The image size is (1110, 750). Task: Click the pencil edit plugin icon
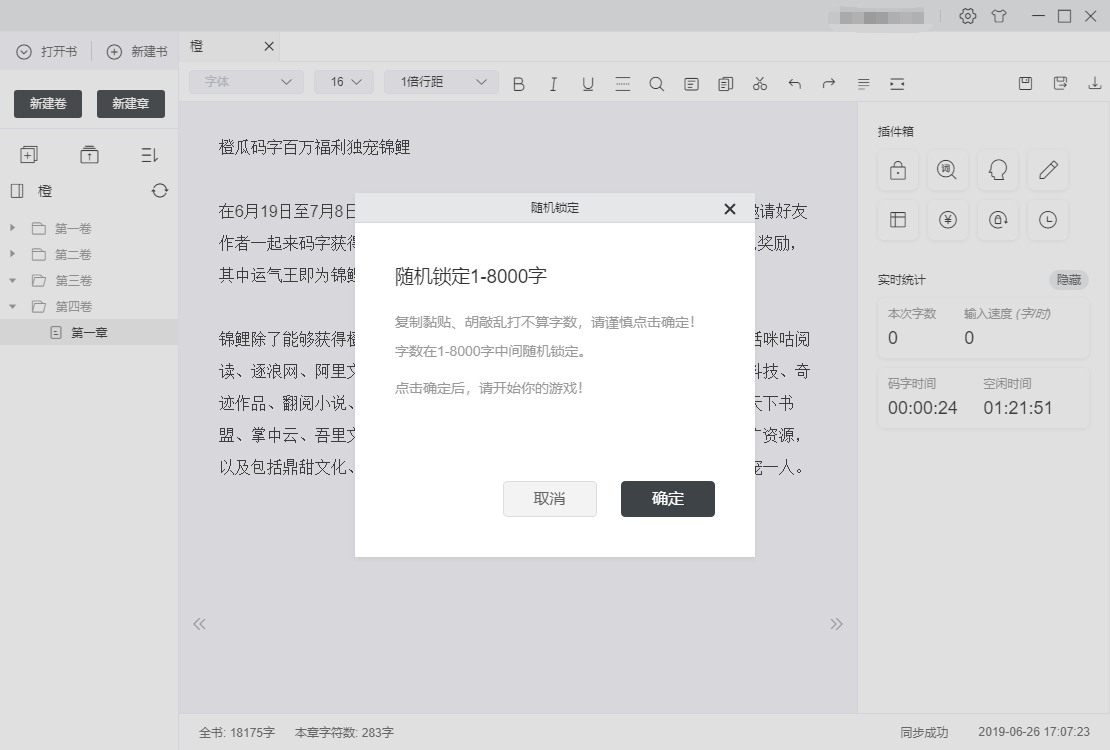1047,171
